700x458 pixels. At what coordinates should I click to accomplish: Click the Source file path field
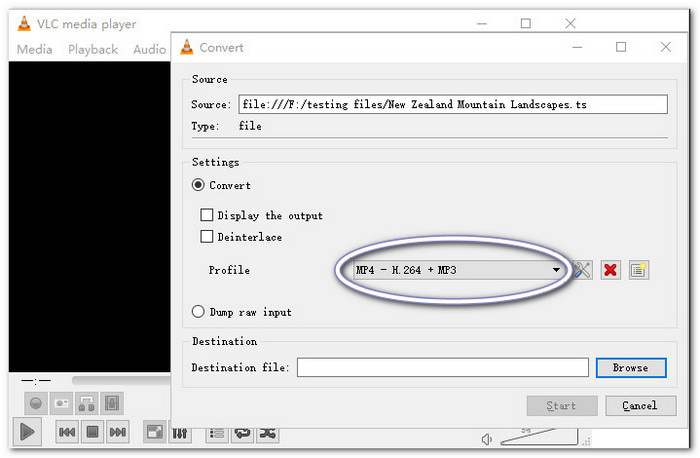click(453, 104)
